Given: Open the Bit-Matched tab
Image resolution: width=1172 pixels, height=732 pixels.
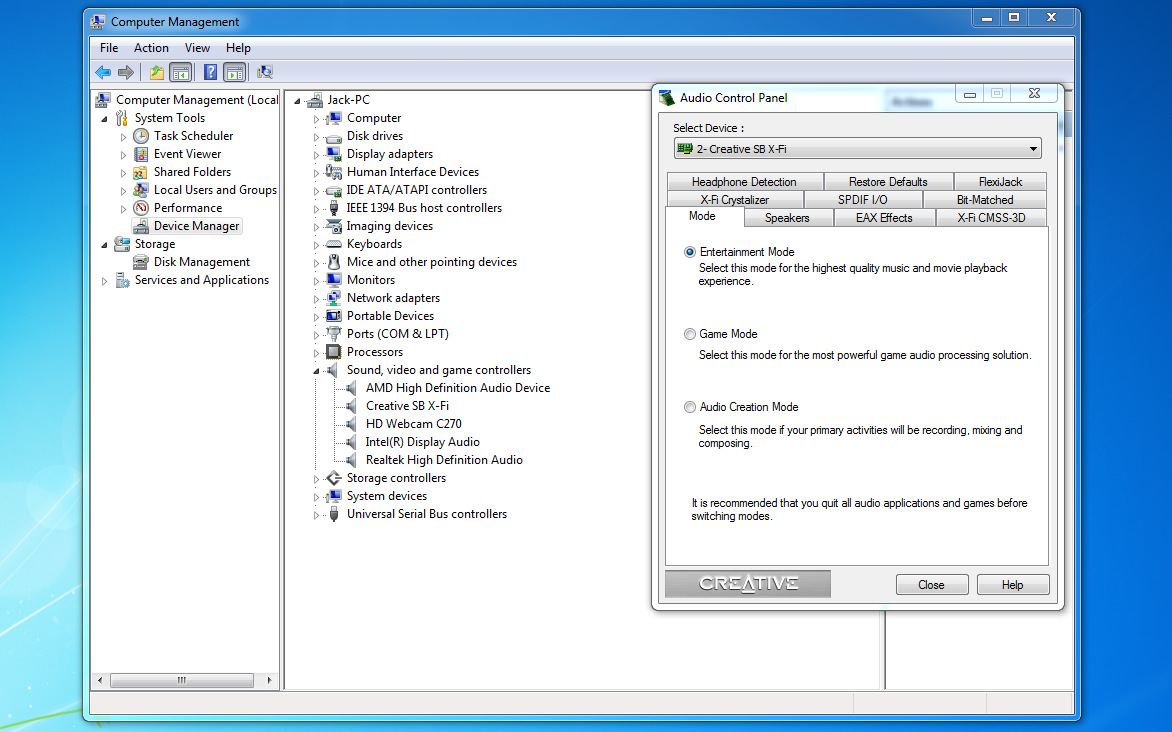Looking at the screenshot, I should tap(985, 200).
